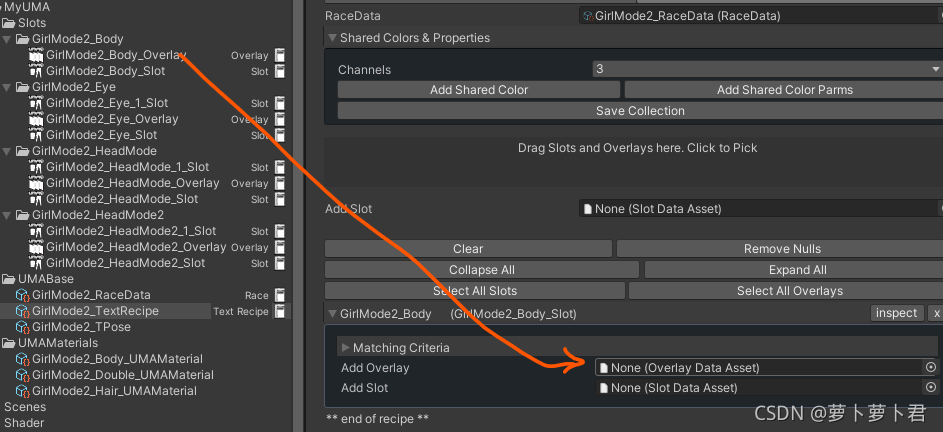Click the Clear button
Screen dimensions: 943x432
[468, 248]
